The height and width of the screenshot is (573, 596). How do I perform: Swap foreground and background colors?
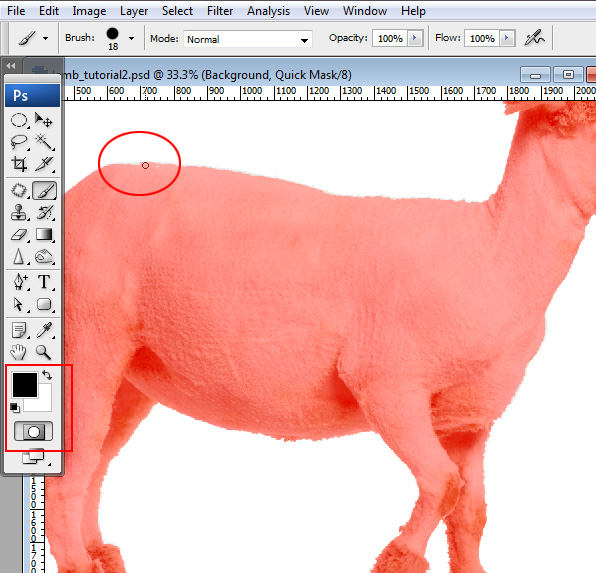coord(47,375)
